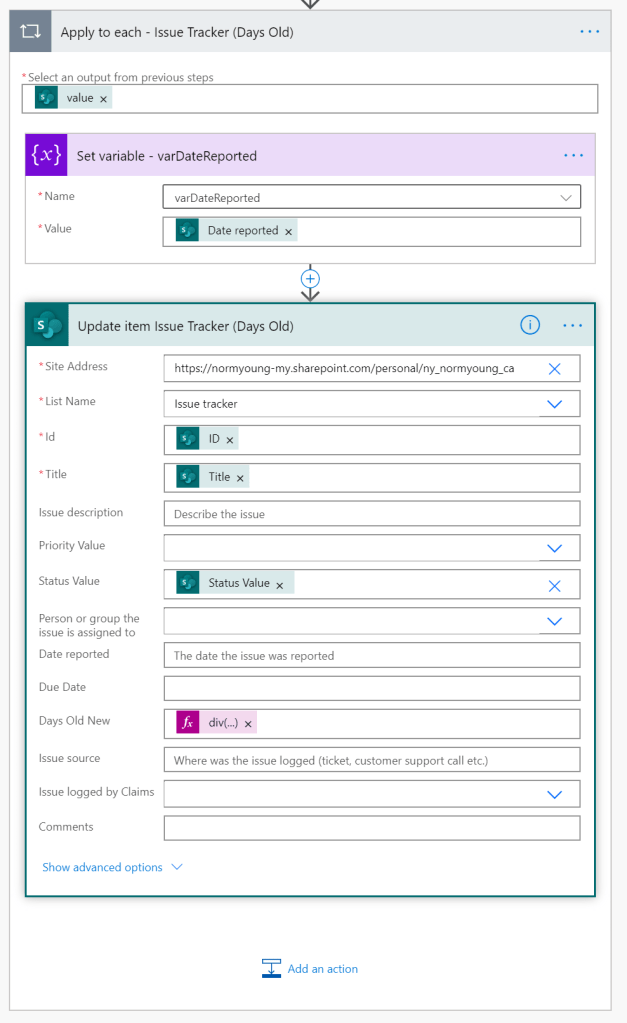Click the SharePoint icon on Update item header
This screenshot has width=627, height=1023.
pos(47,325)
